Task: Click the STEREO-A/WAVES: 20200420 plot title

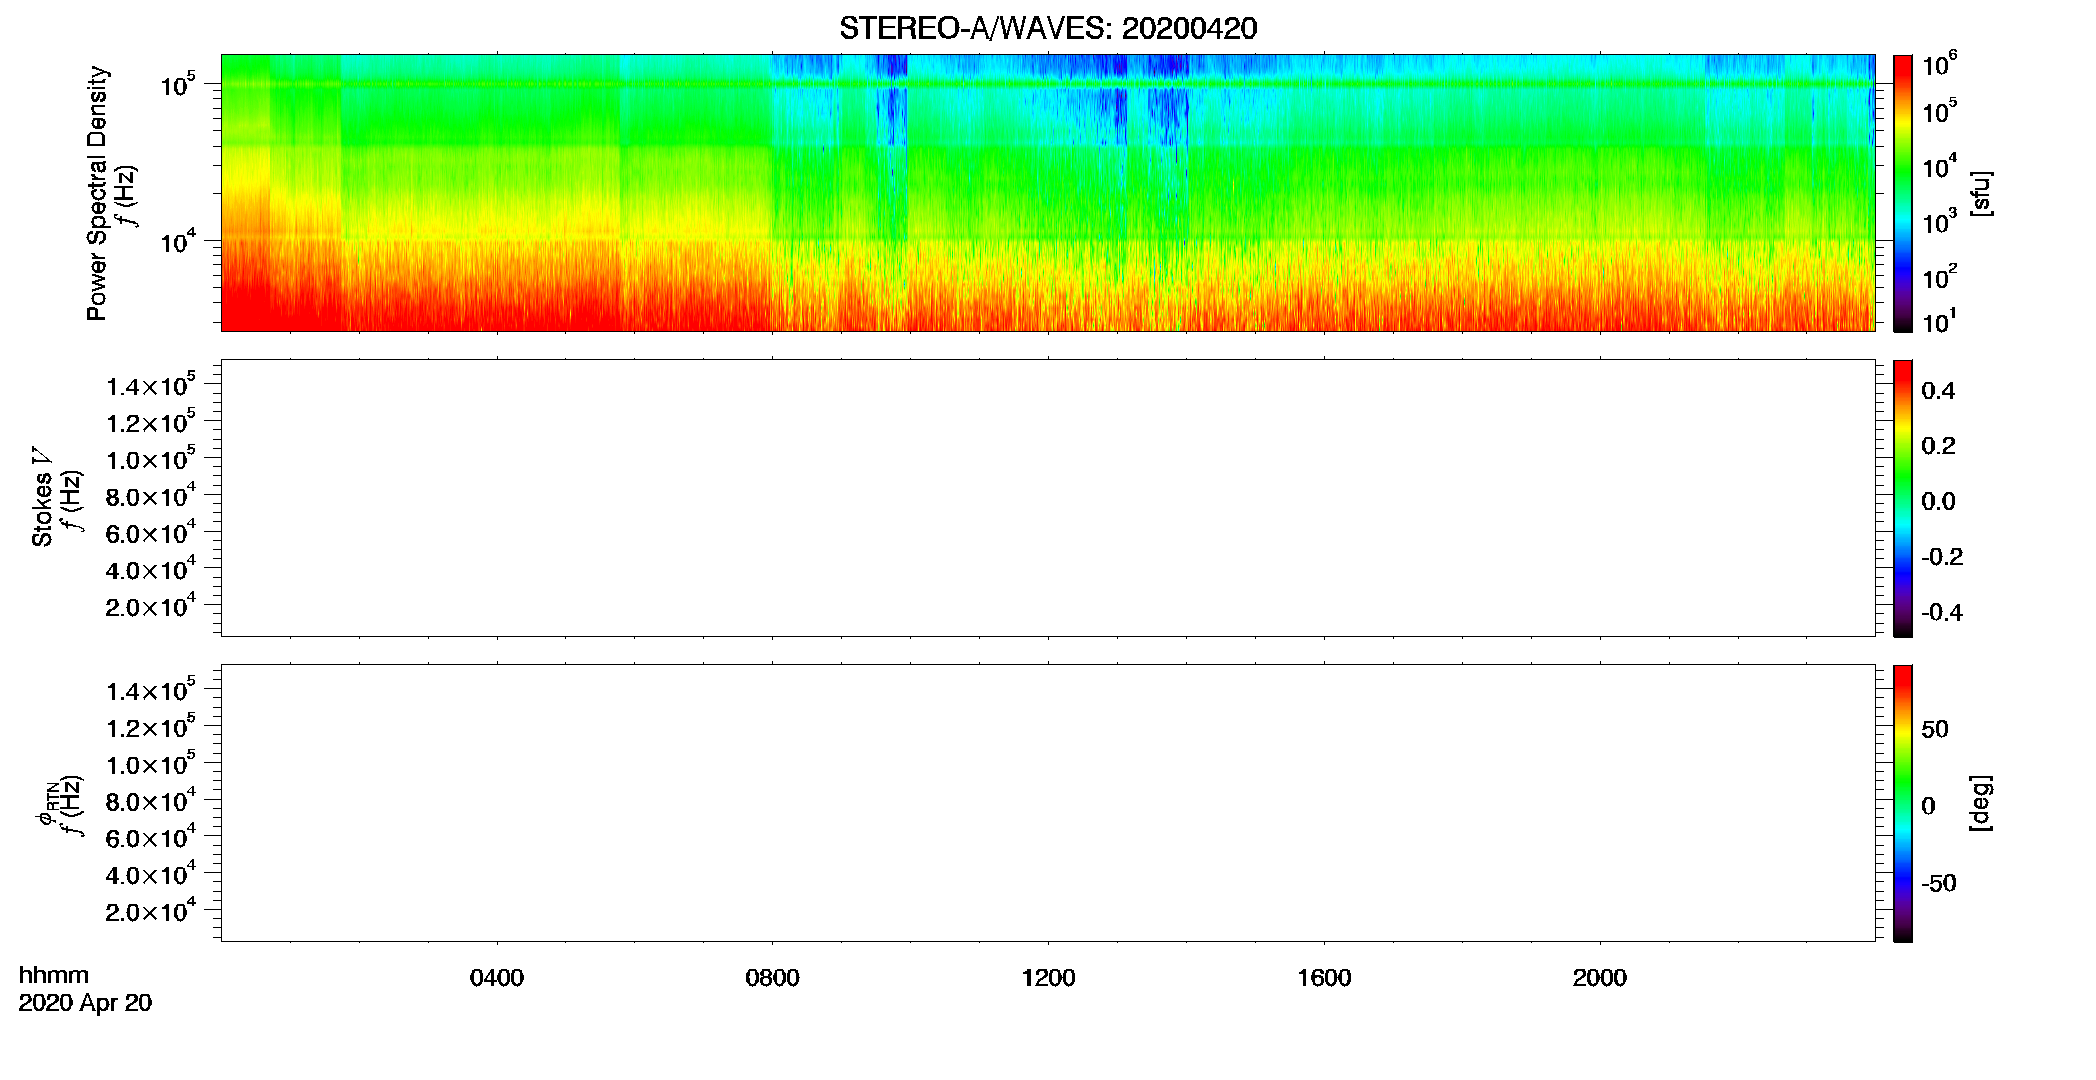Action: [1048, 29]
